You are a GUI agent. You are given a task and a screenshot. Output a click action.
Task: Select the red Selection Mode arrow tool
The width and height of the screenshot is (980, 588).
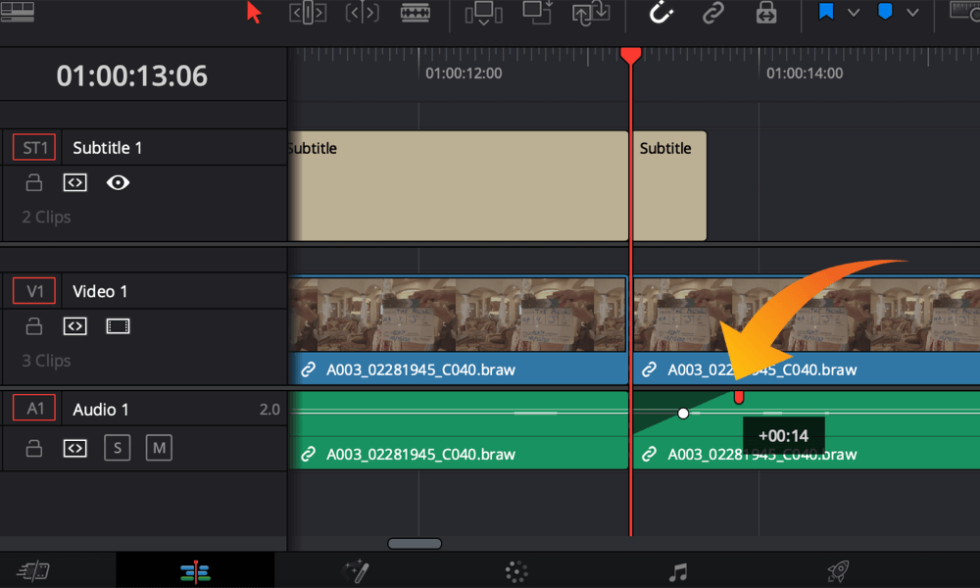point(254,13)
